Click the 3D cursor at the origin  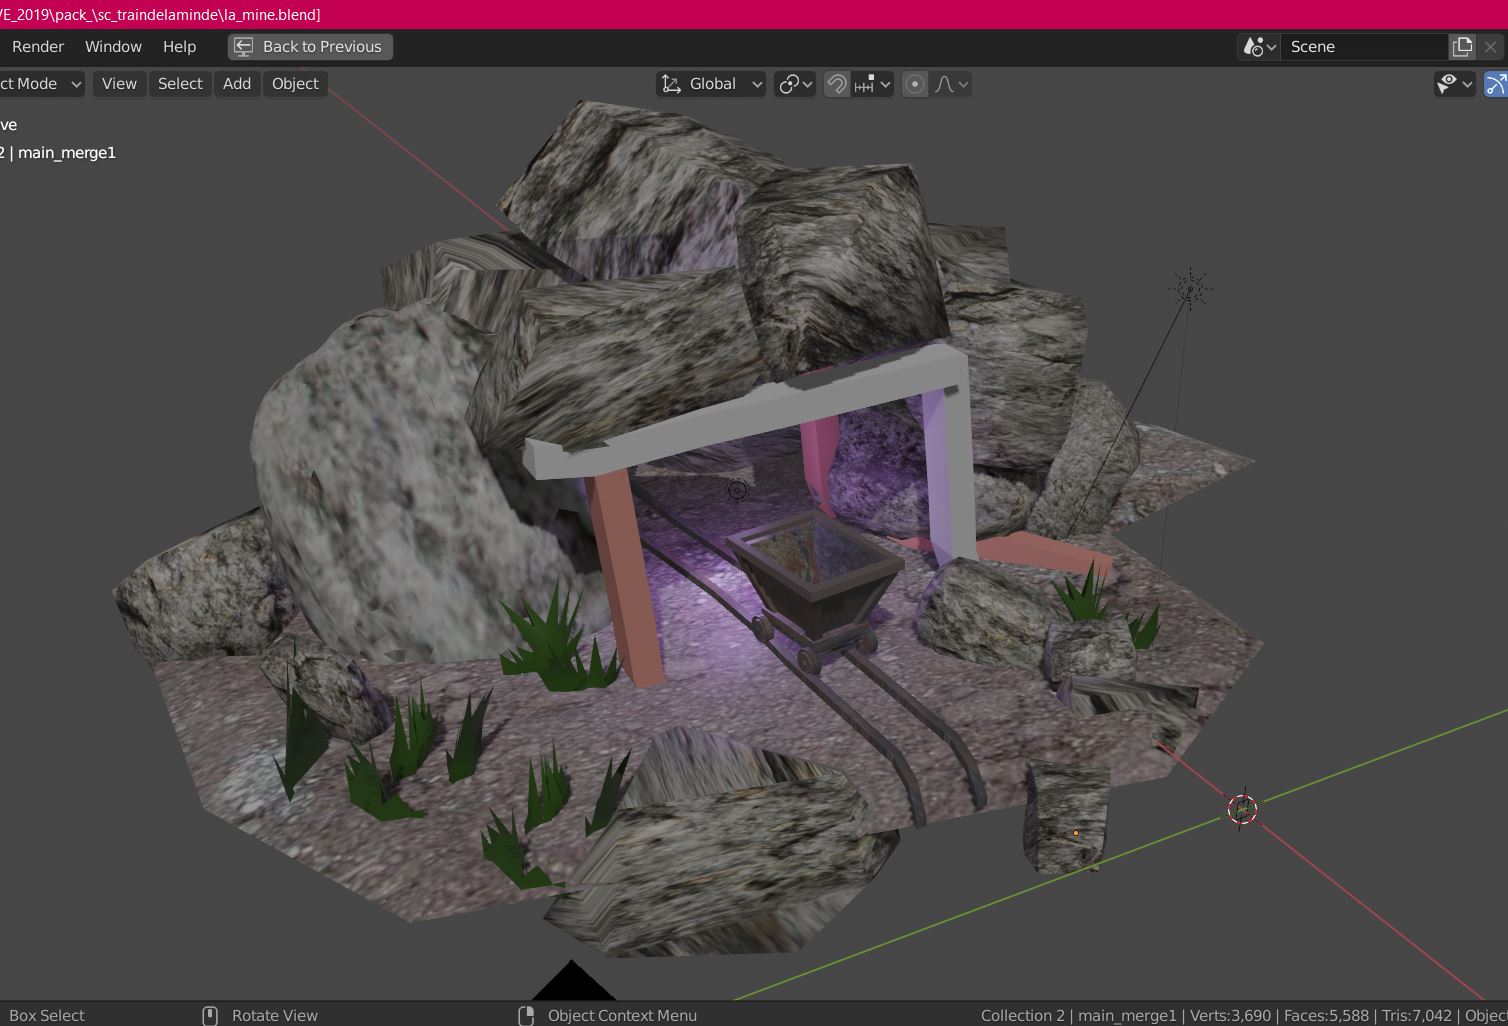1242,809
